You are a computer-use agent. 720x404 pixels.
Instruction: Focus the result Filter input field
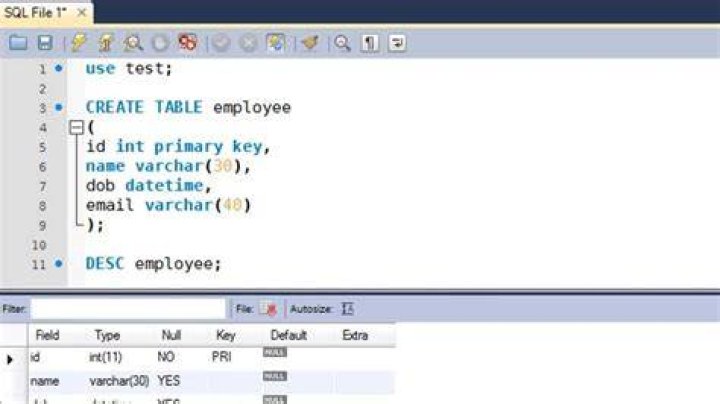coord(129,309)
